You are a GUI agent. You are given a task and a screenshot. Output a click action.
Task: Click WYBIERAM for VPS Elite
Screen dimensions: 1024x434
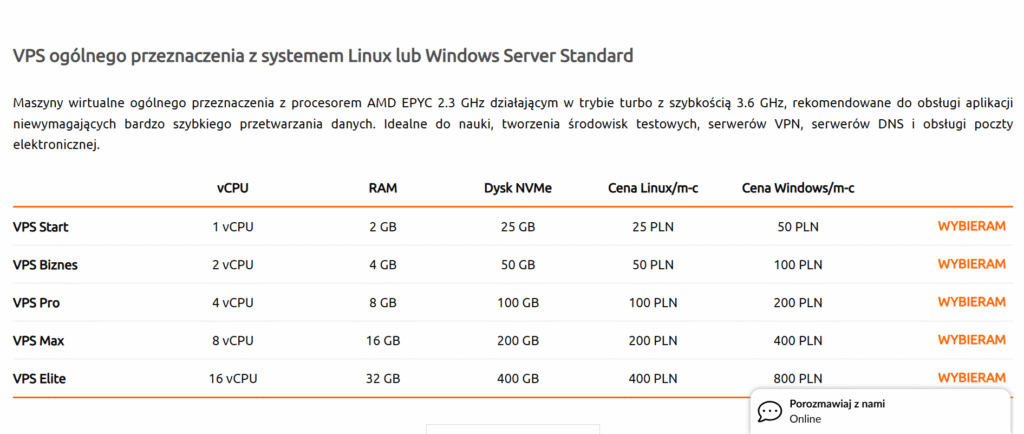pos(971,378)
